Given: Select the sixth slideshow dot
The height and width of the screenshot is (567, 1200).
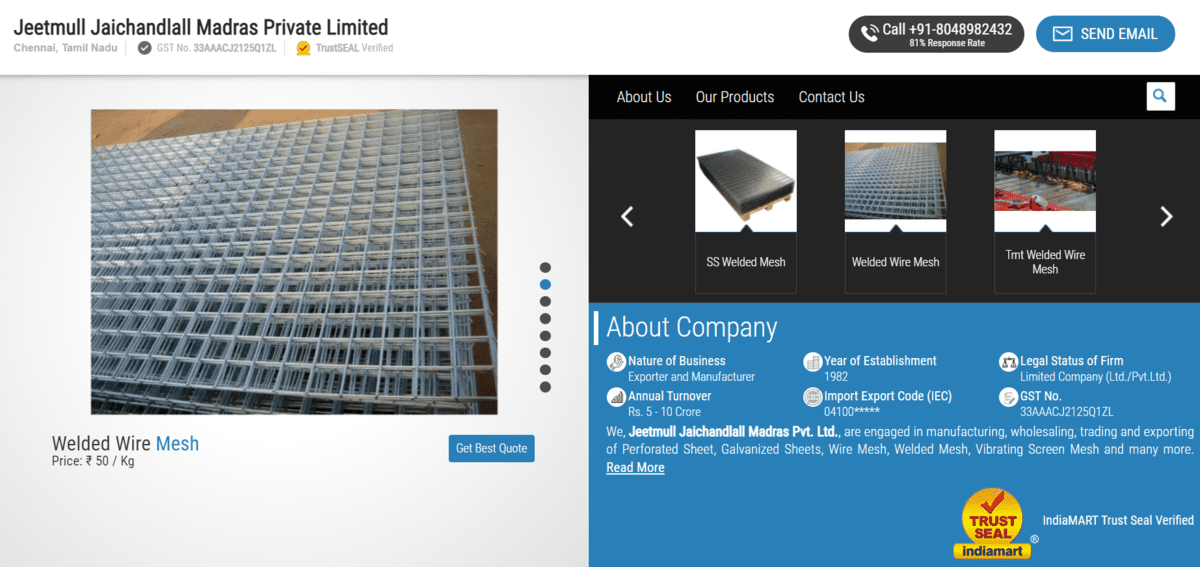Looking at the screenshot, I should 545,352.
